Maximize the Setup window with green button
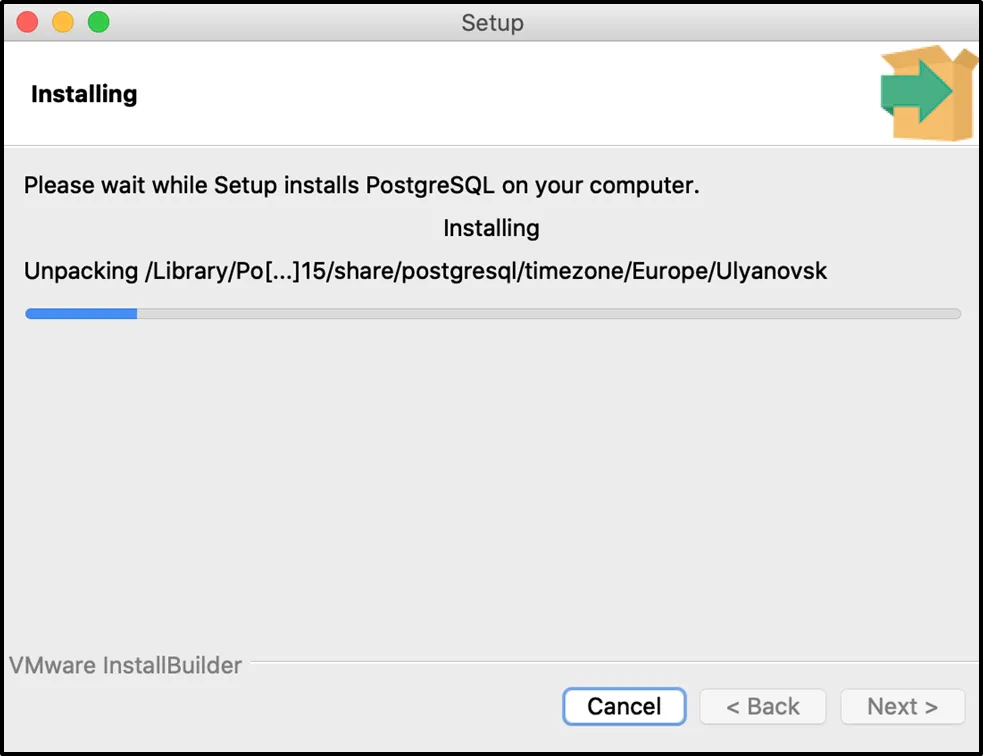Image resolution: width=983 pixels, height=756 pixels. click(x=98, y=21)
